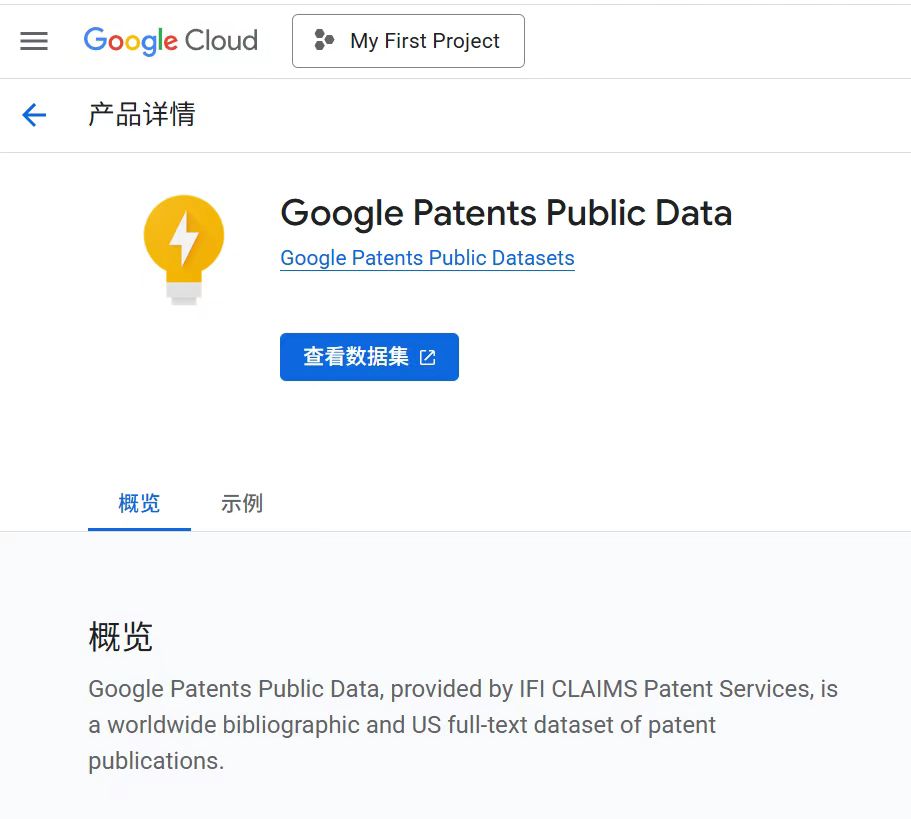Click the yellow lightbulb product icon
Screen dimensions: 911x819
(183, 247)
